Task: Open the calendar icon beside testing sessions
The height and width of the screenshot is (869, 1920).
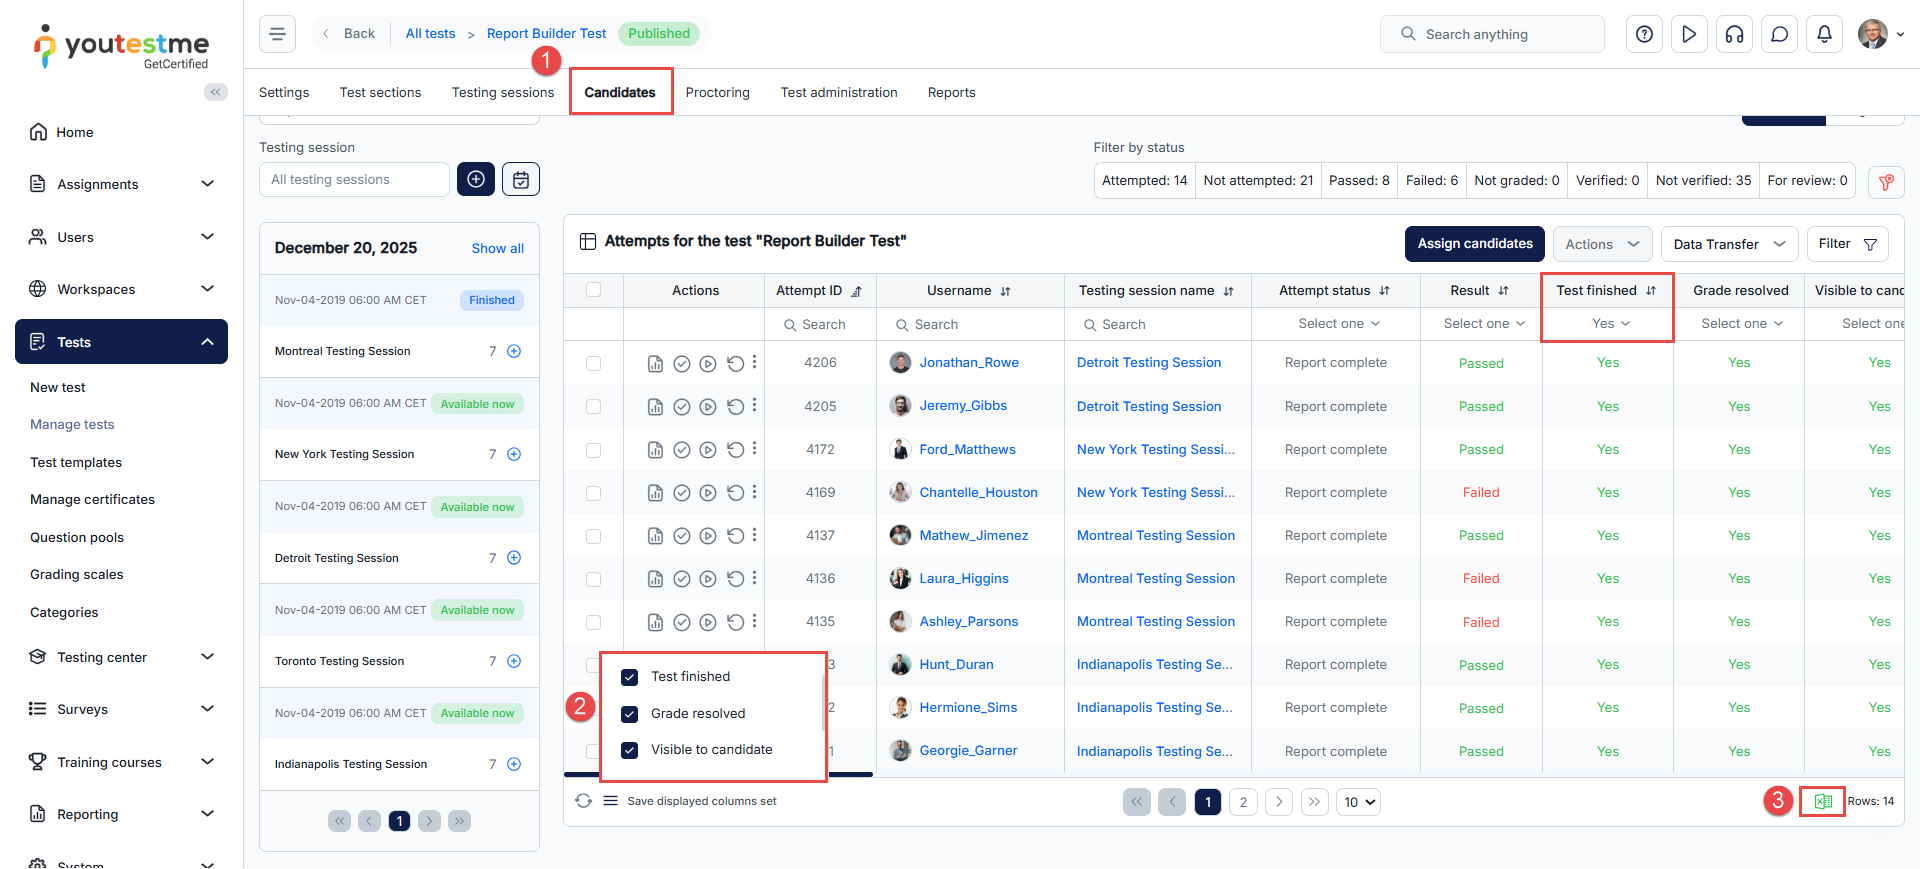Action: coord(521,180)
